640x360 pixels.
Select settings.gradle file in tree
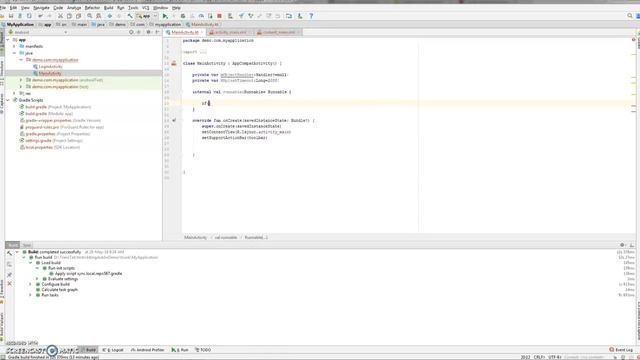coord(54,140)
